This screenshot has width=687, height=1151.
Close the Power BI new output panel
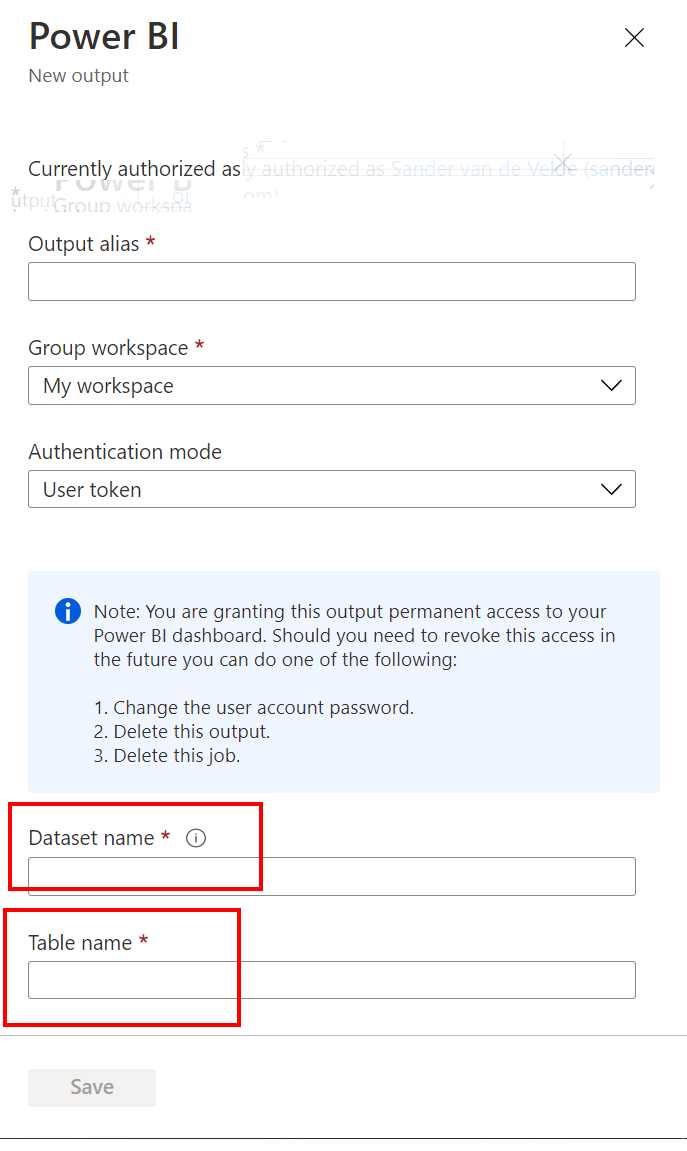634,37
